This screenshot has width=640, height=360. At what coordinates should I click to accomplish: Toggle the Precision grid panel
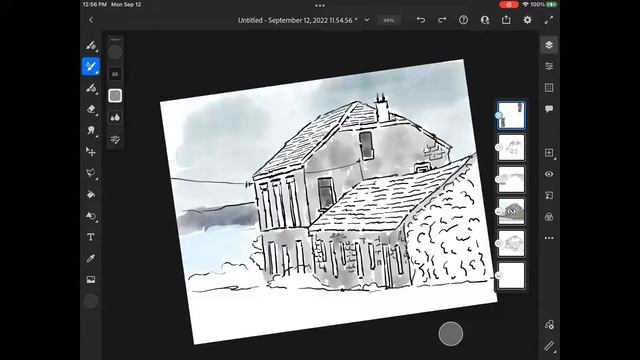pyautogui.click(x=549, y=87)
